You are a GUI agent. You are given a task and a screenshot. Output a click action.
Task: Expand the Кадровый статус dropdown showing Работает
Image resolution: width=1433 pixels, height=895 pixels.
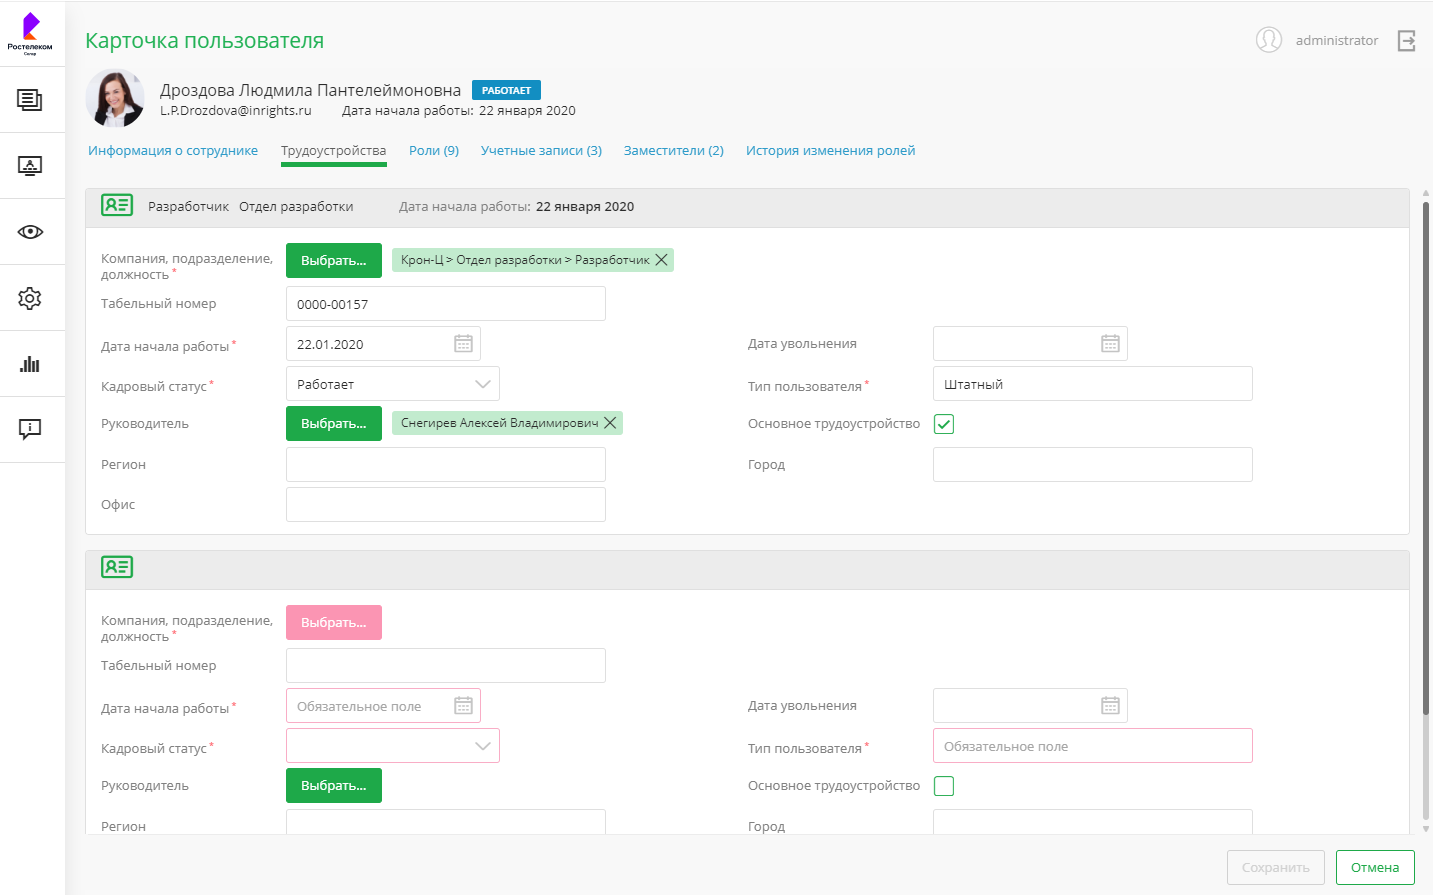(393, 384)
